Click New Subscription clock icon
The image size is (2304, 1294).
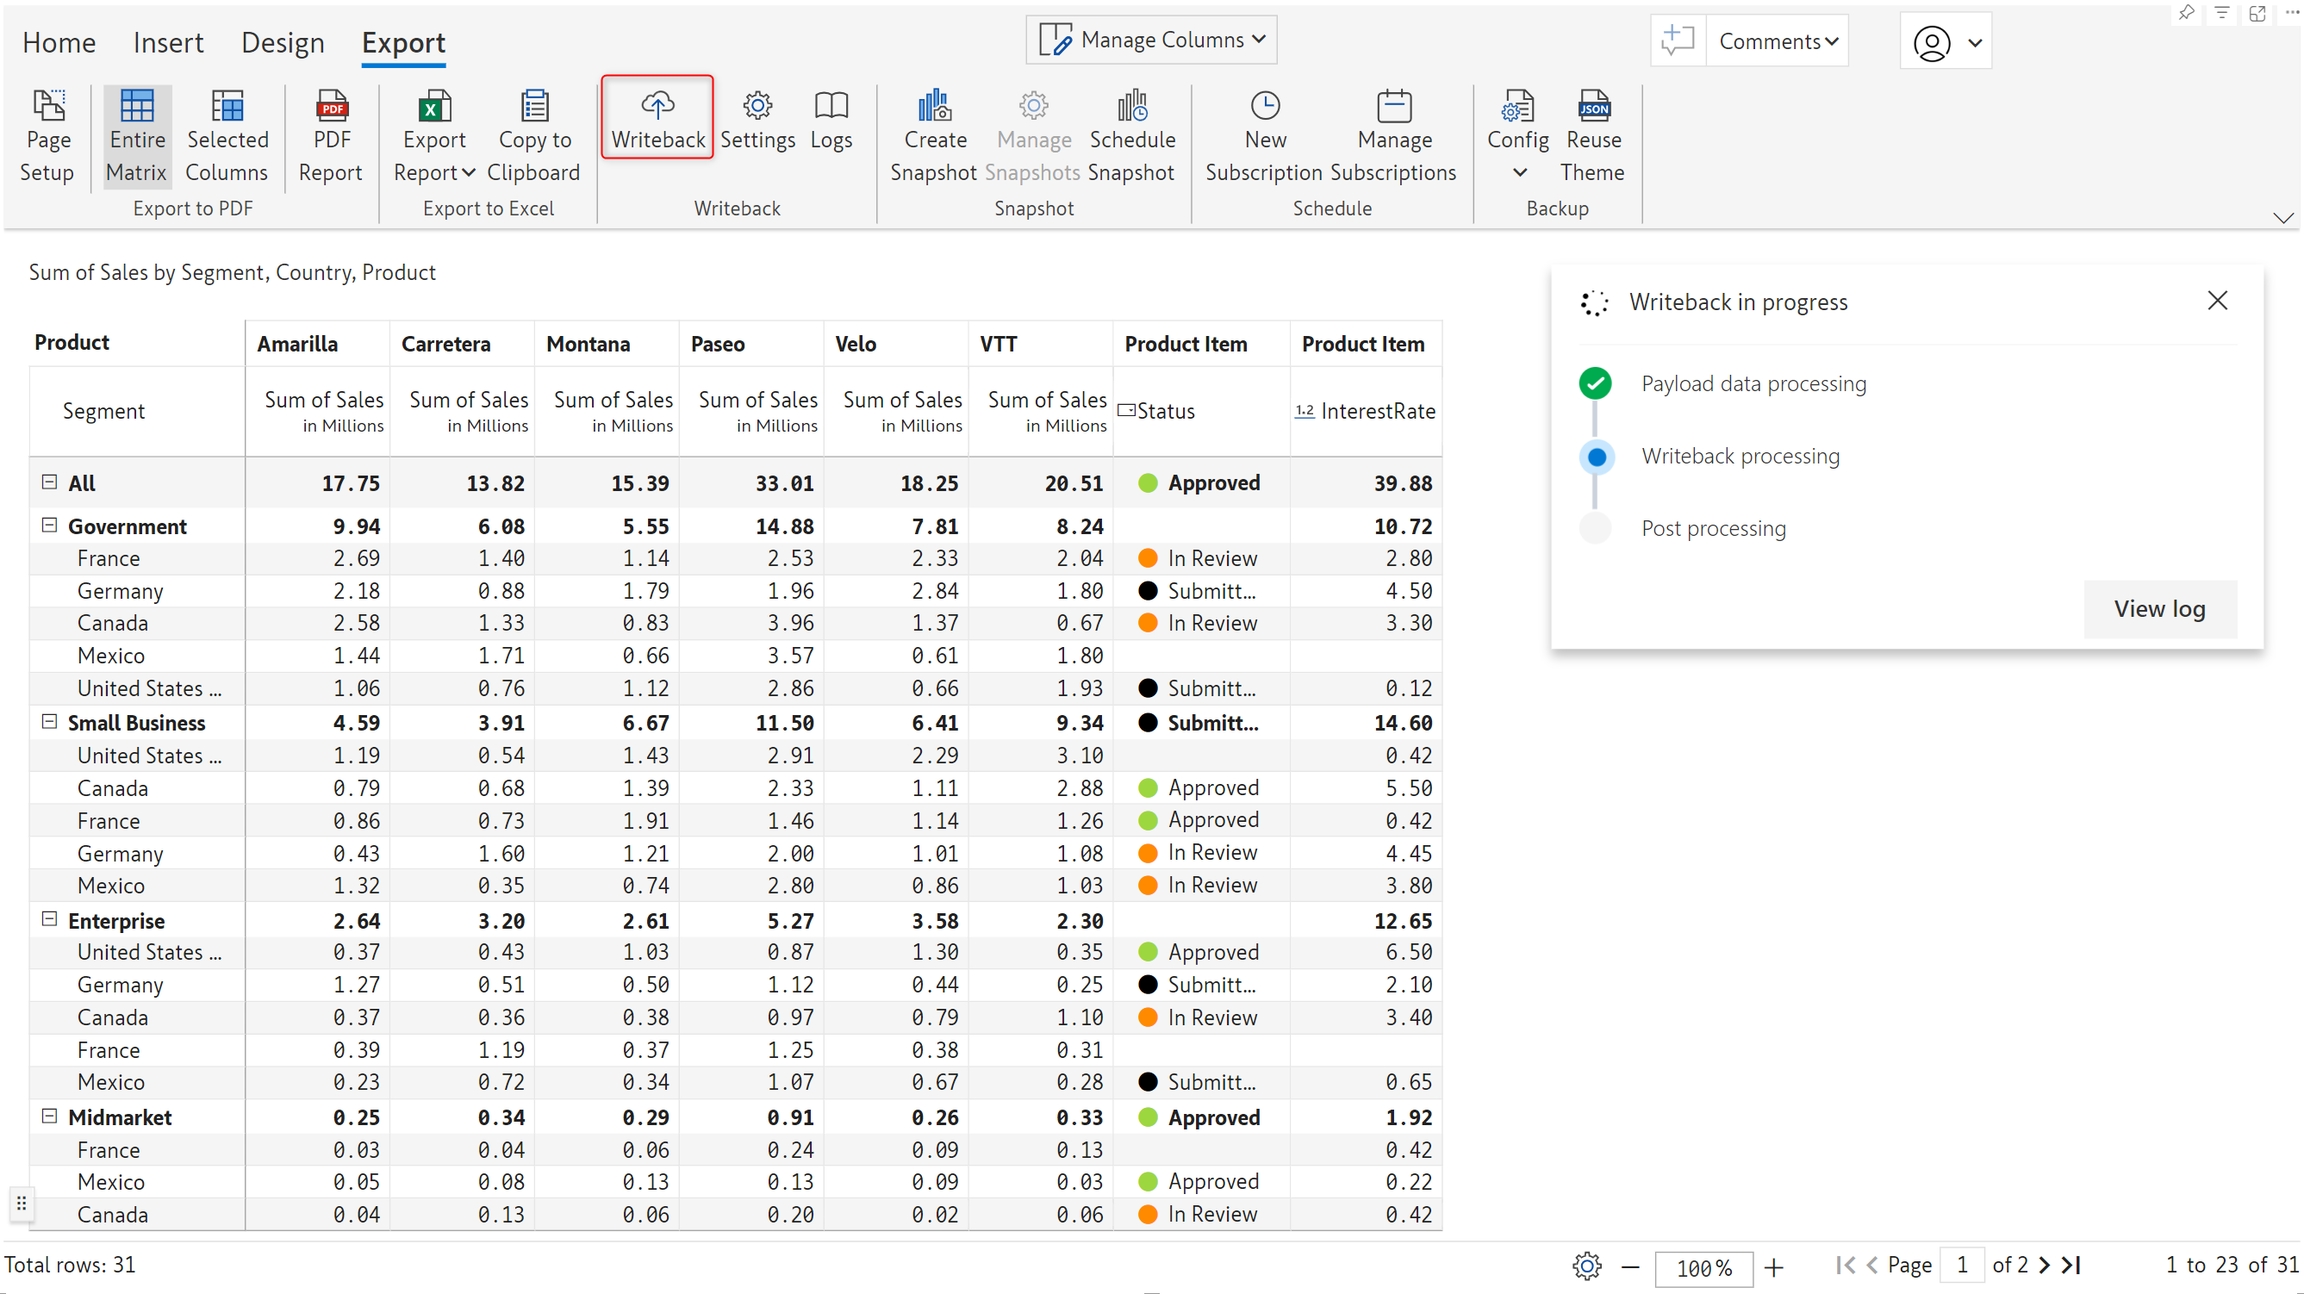1265,106
